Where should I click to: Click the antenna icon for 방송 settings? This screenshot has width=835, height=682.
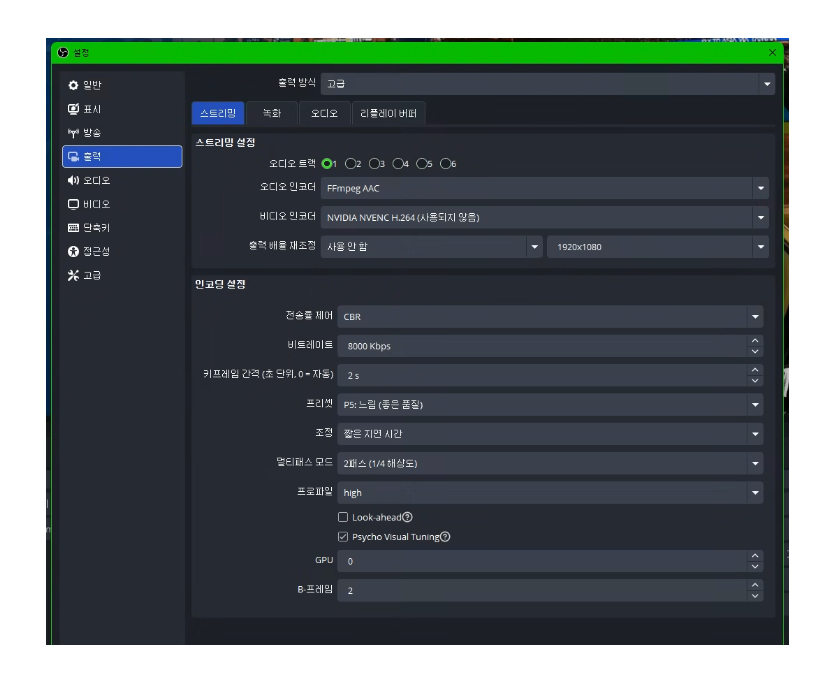click(73, 133)
